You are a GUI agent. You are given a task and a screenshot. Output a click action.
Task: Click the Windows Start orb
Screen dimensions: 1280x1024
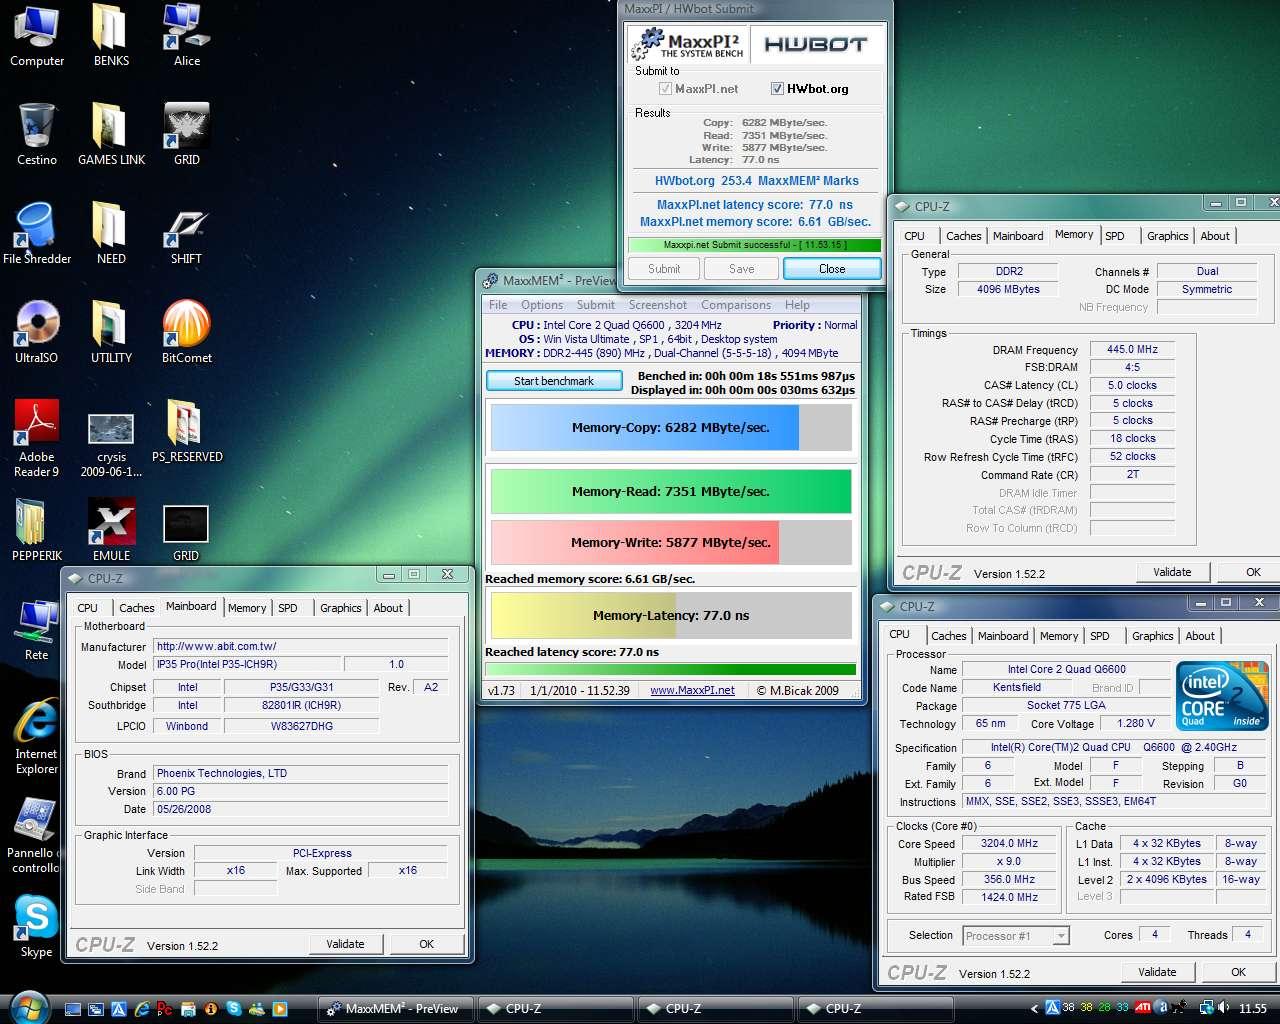[28, 1007]
